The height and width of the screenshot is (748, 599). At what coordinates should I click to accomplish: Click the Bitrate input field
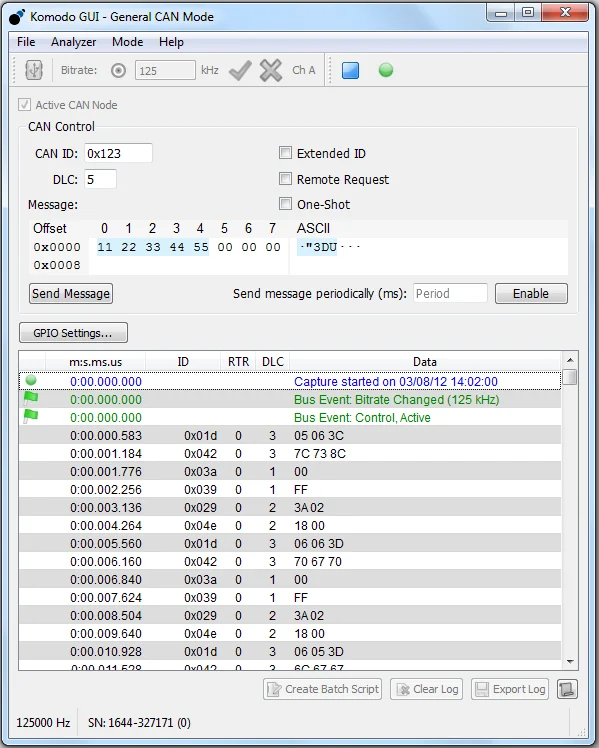(165, 71)
